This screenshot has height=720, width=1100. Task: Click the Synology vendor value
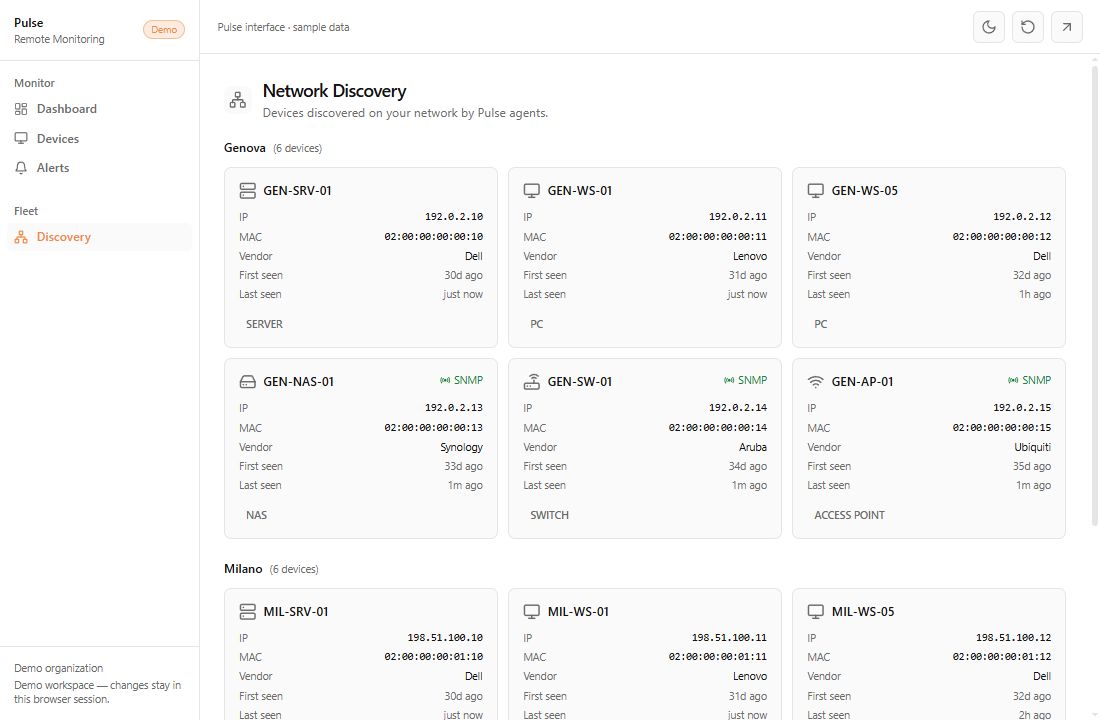point(462,447)
